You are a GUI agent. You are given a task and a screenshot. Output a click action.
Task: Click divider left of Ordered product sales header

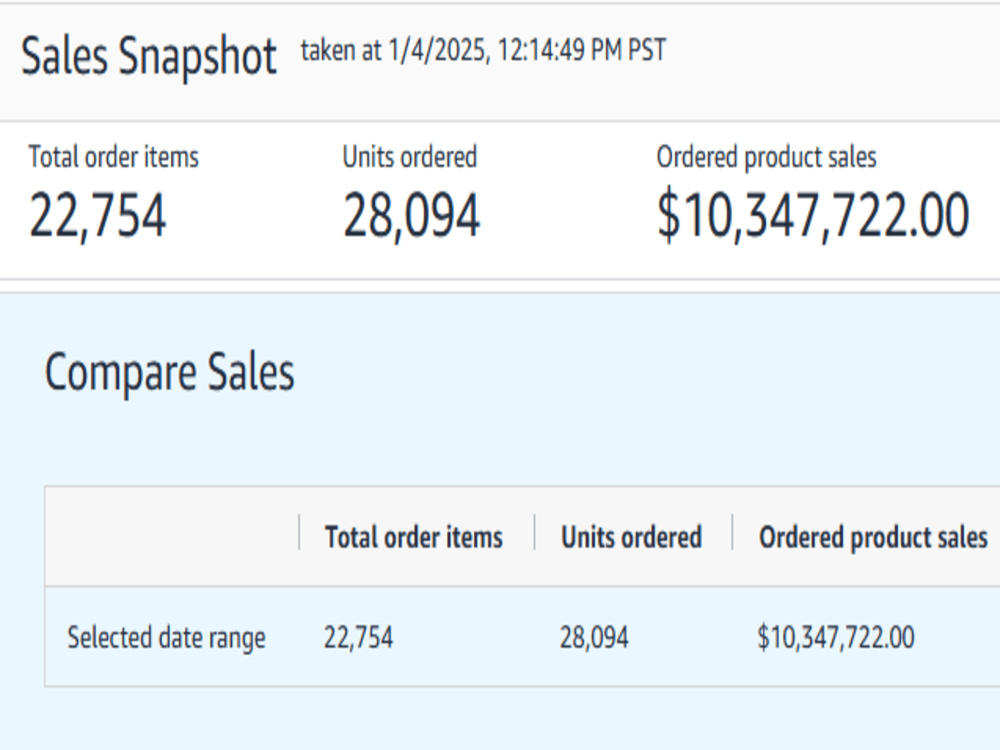coord(732,532)
